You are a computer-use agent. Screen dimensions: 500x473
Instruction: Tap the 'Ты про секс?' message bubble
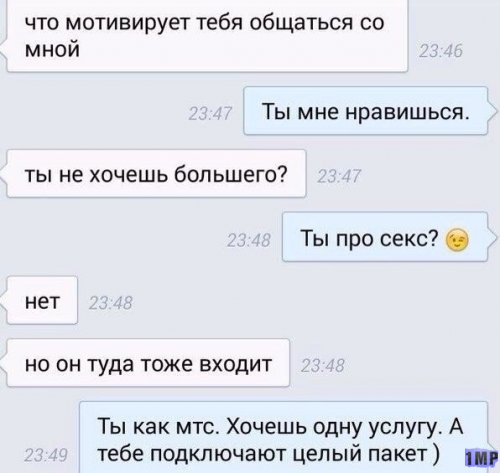pos(385,237)
